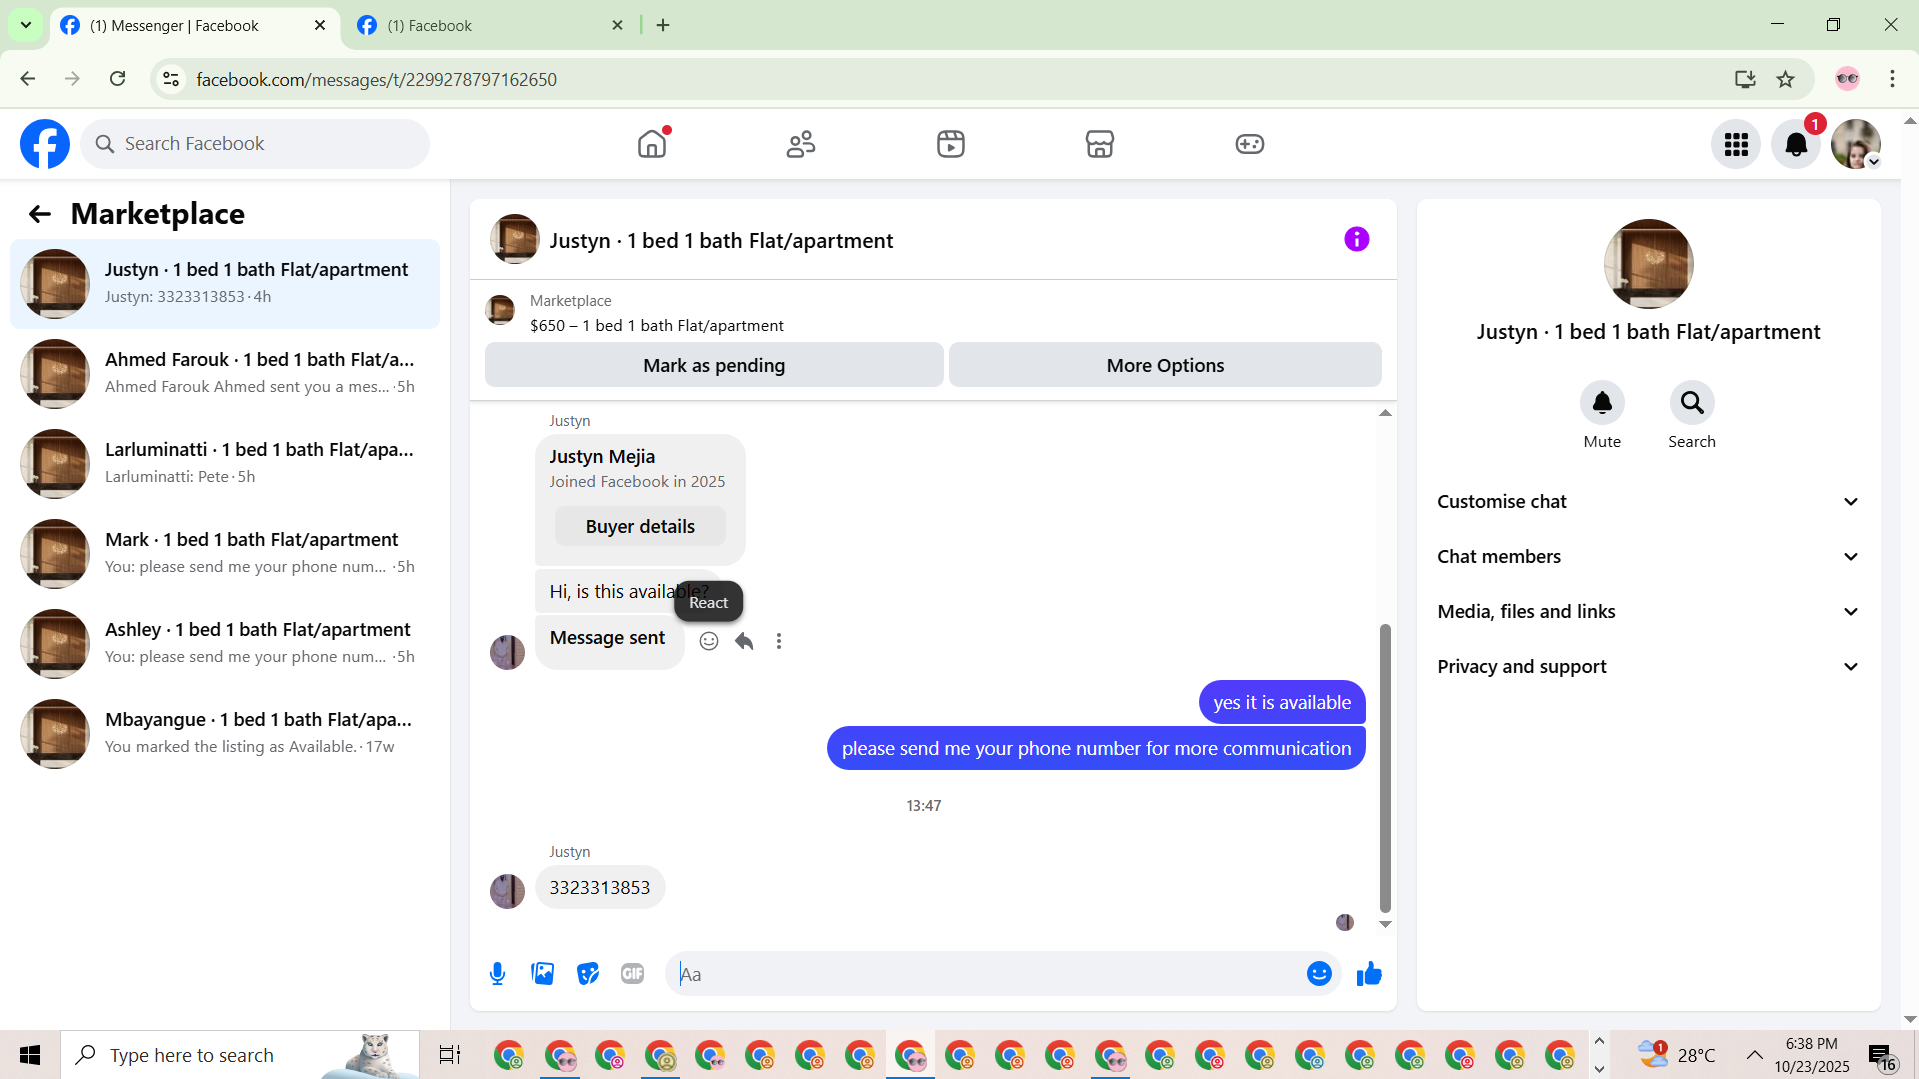Viewport: 1919px width, 1079px height.
Task: Open account profile picture menu
Action: click(1856, 144)
